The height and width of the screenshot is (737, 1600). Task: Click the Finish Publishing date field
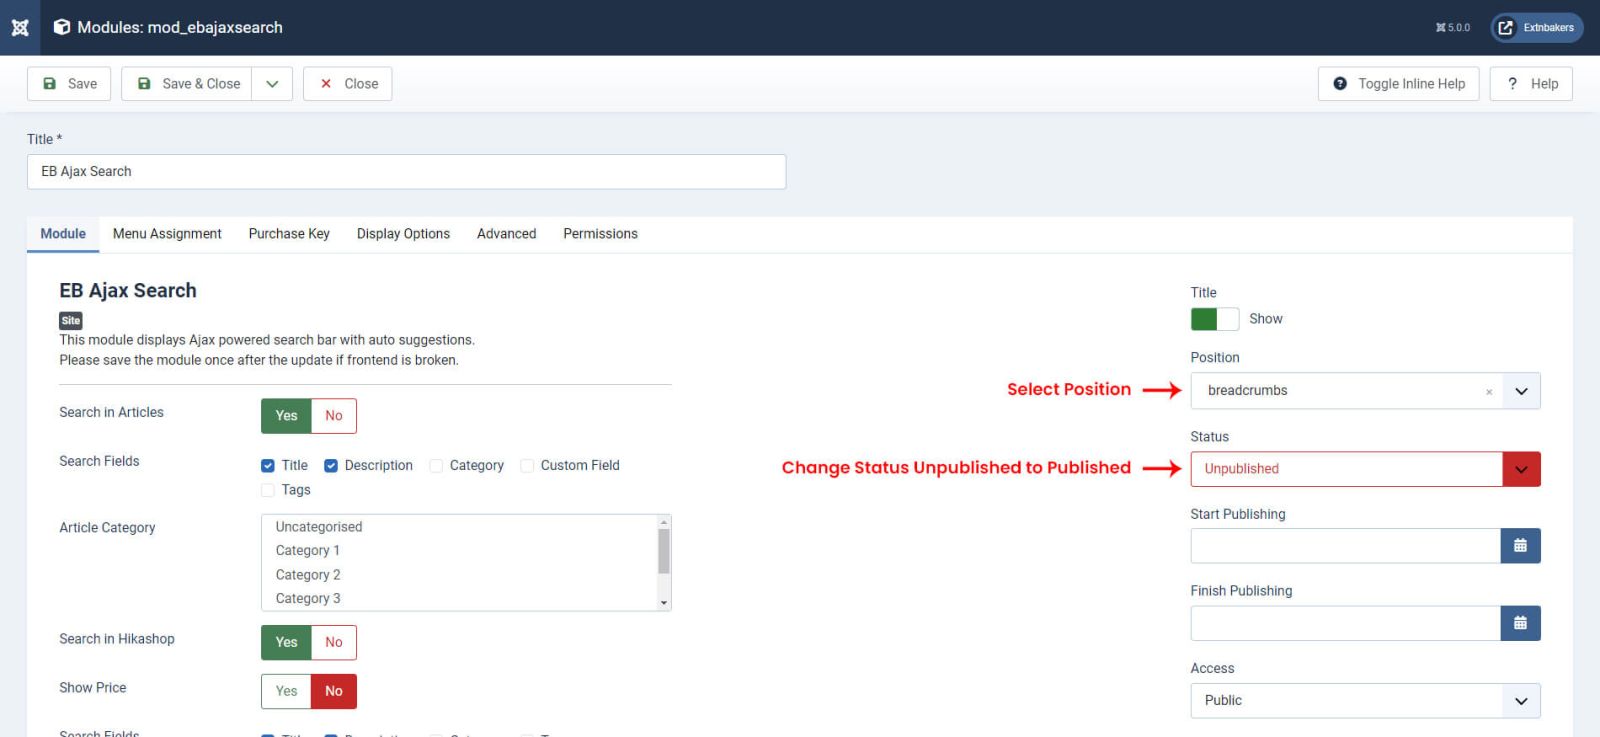pos(1346,624)
